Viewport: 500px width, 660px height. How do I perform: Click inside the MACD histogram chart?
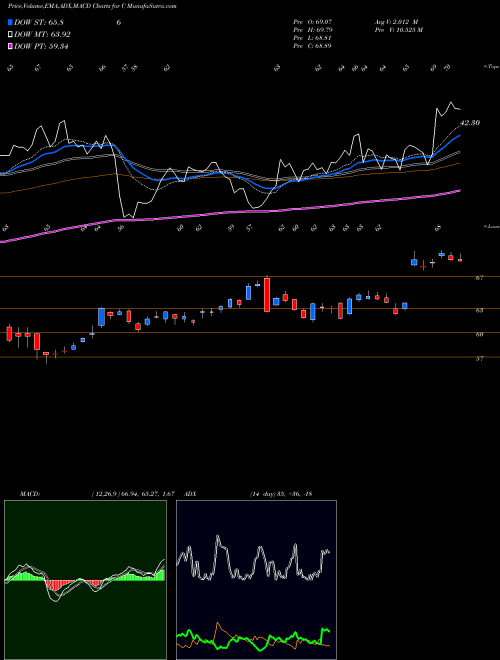pyautogui.click(x=85, y=580)
